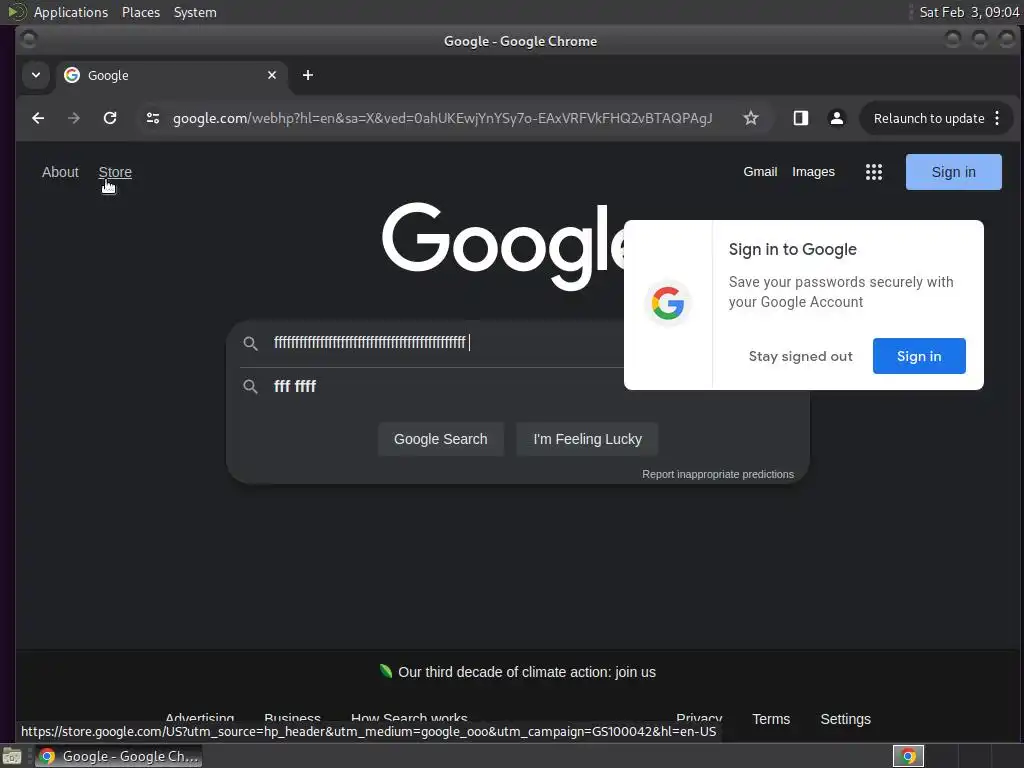Open the Places menu

coord(141,12)
